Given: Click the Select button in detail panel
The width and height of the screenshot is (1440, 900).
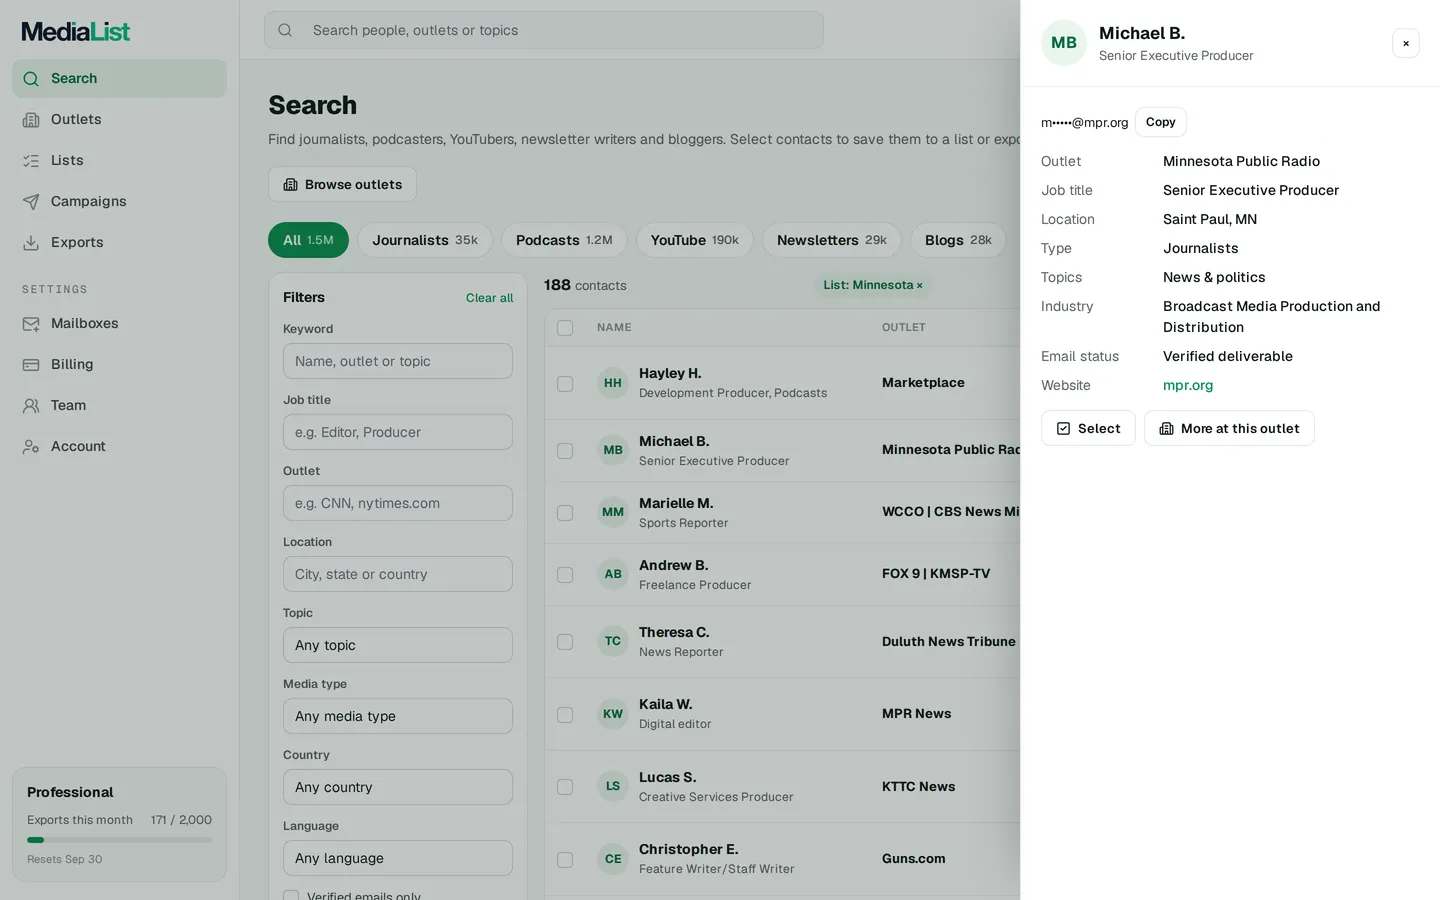Looking at the screenshot, I should click(1088, 428).
